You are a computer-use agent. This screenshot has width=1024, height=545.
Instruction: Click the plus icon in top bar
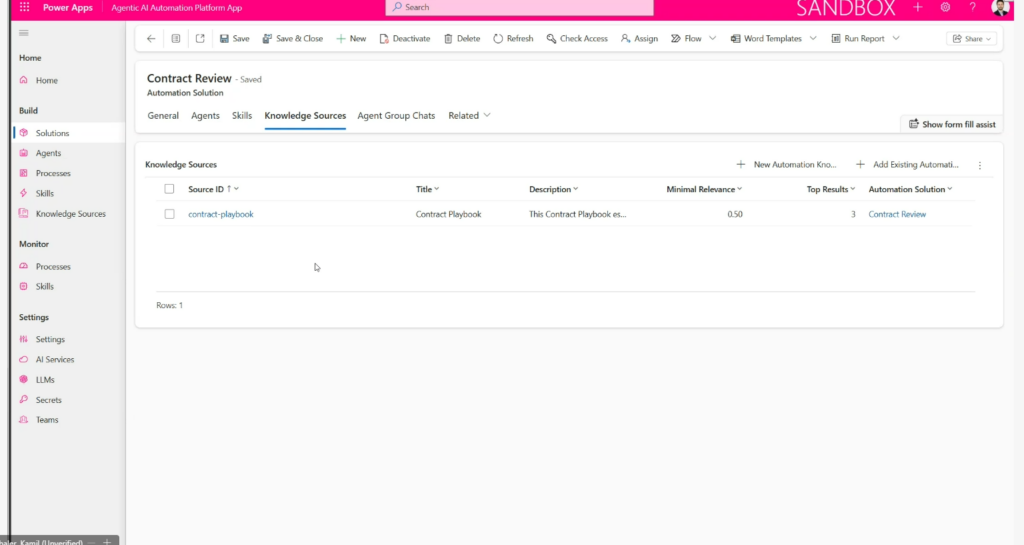(x=918, y=7)
